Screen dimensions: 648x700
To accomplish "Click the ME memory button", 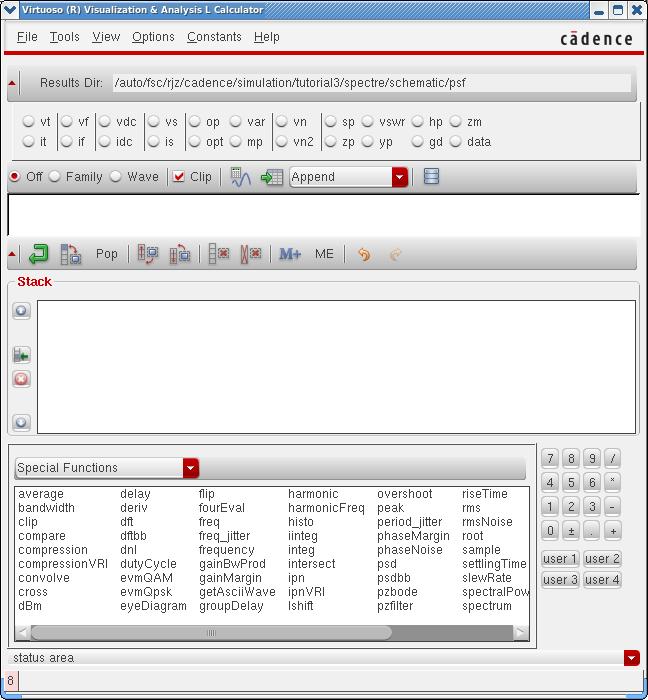I will (x=324, y=254).
